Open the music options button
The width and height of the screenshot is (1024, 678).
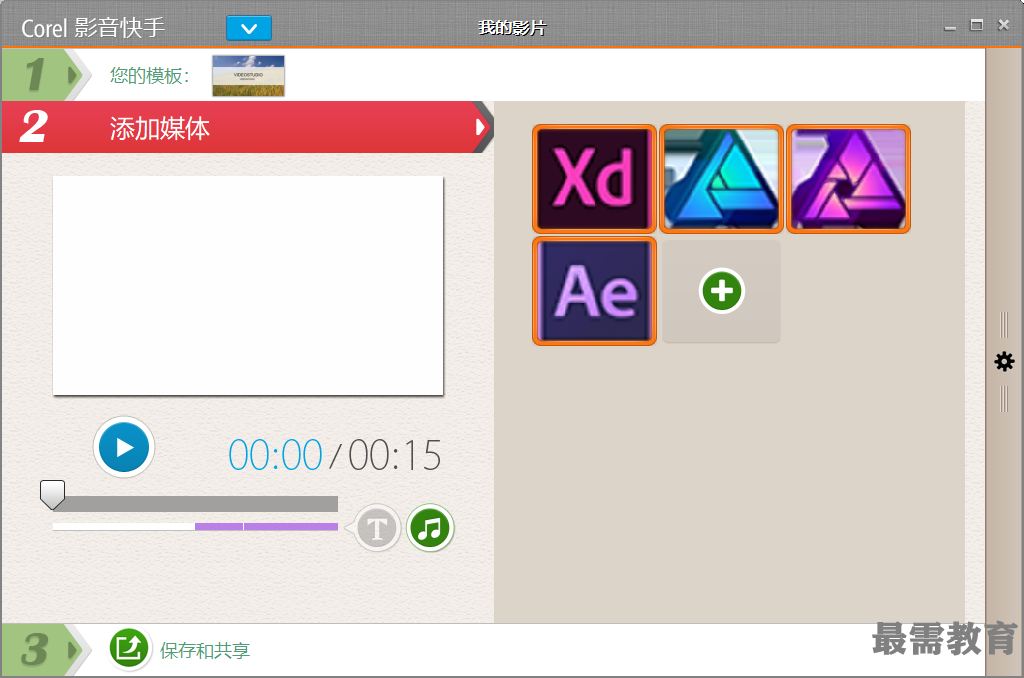pos(430,528)
